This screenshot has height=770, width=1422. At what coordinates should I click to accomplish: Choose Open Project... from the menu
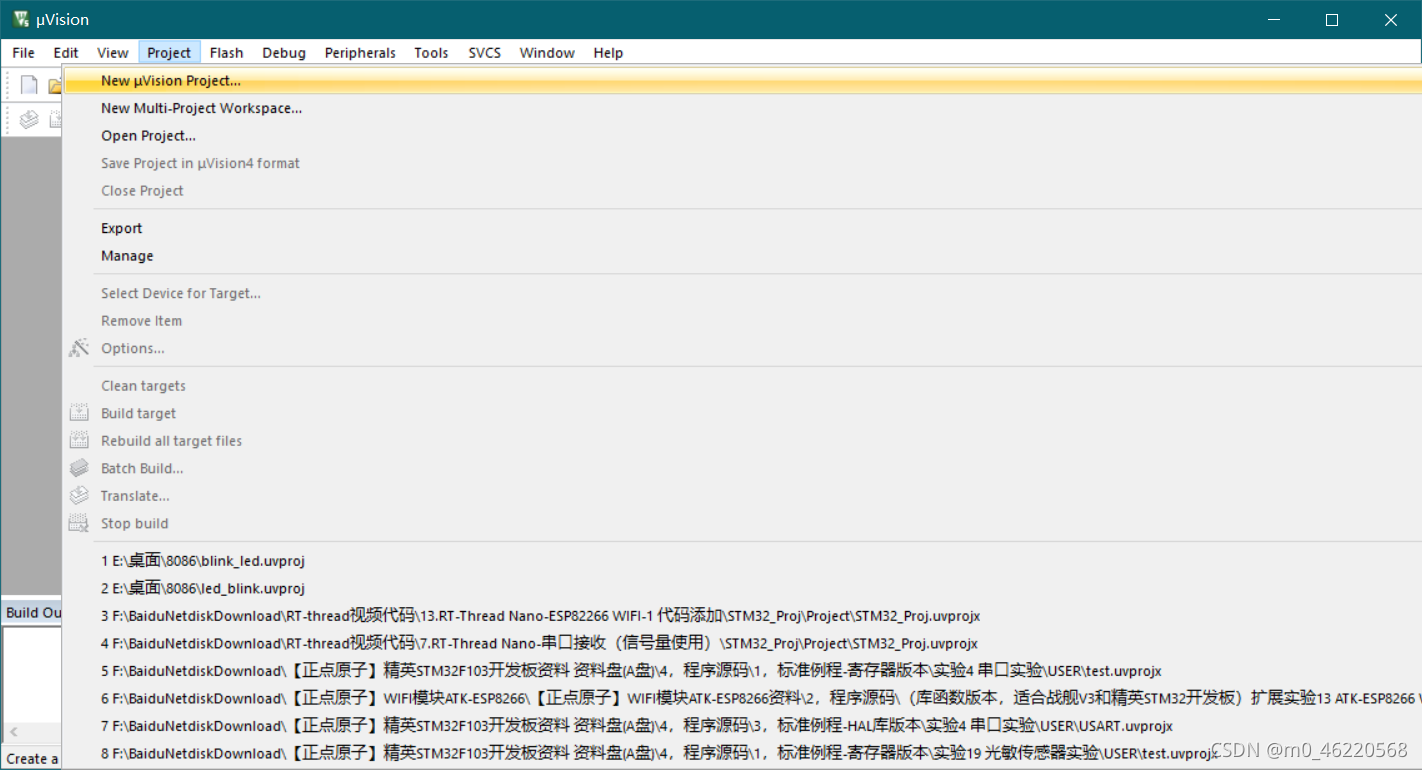742,136
